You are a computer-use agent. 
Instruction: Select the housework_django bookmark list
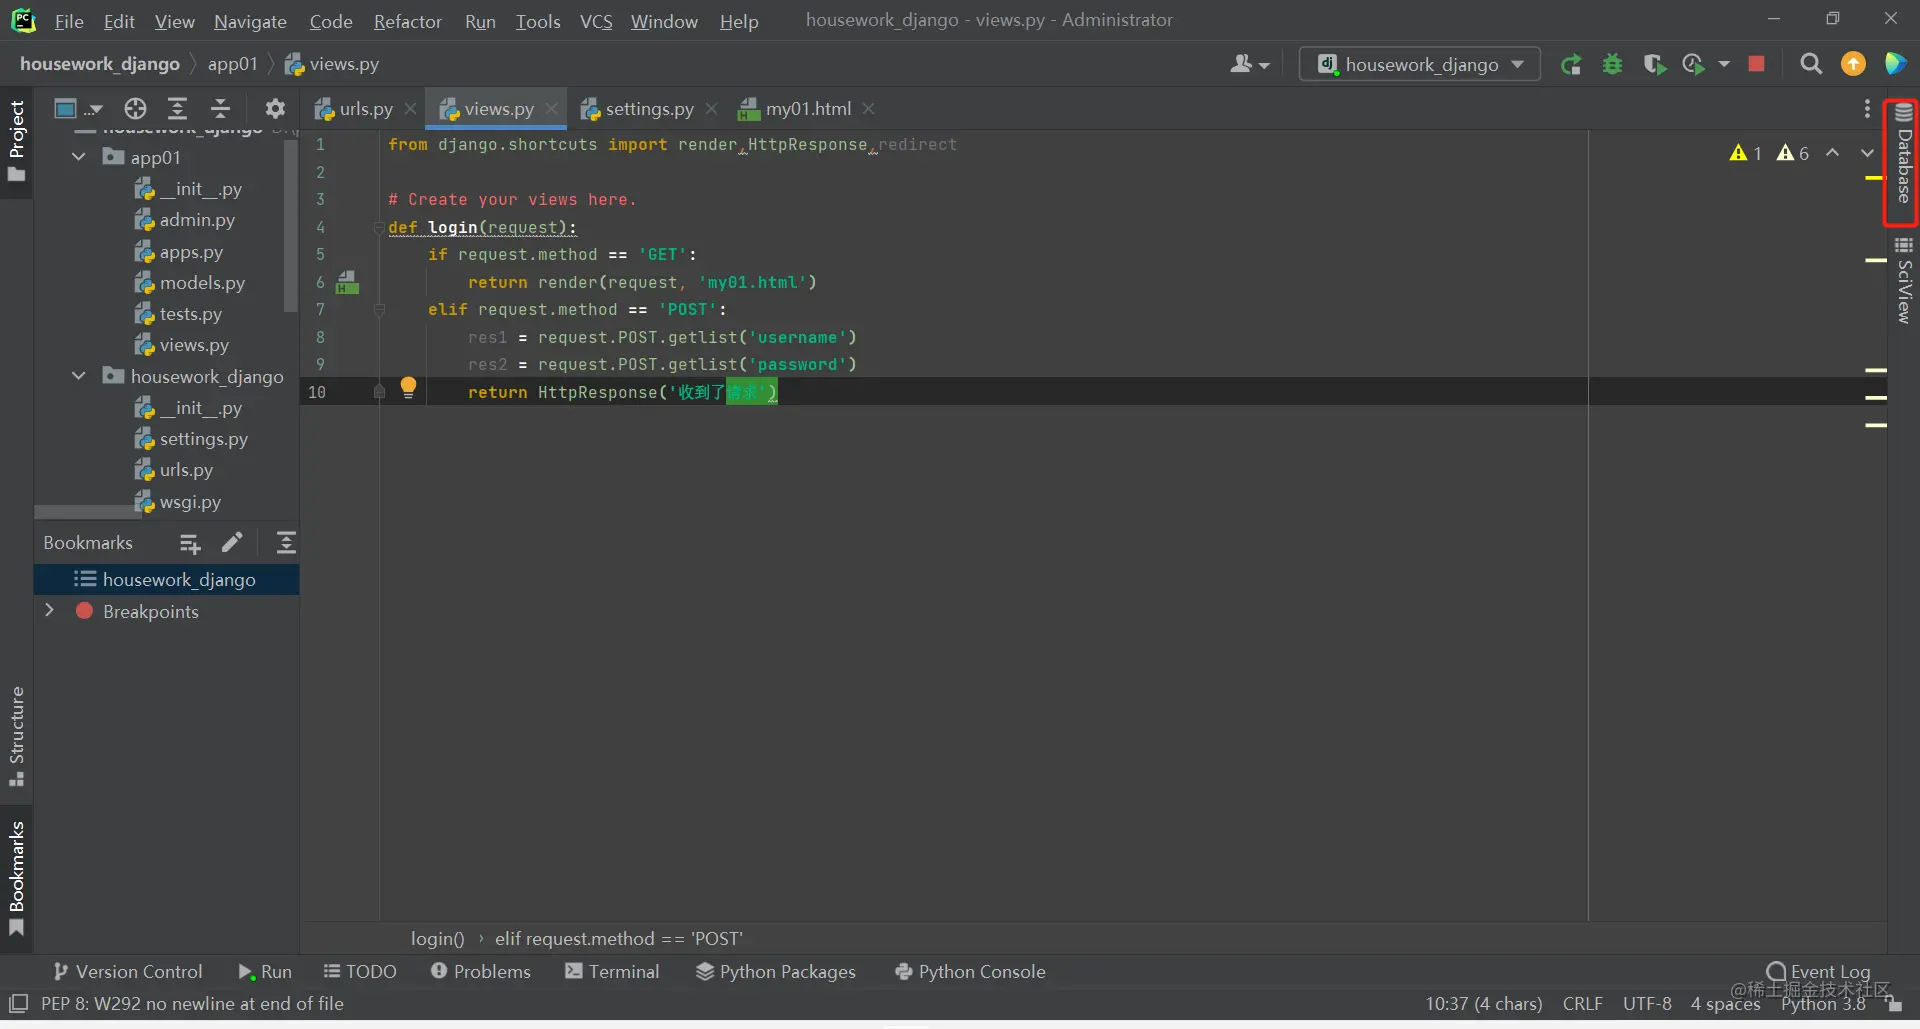(167, 579)
